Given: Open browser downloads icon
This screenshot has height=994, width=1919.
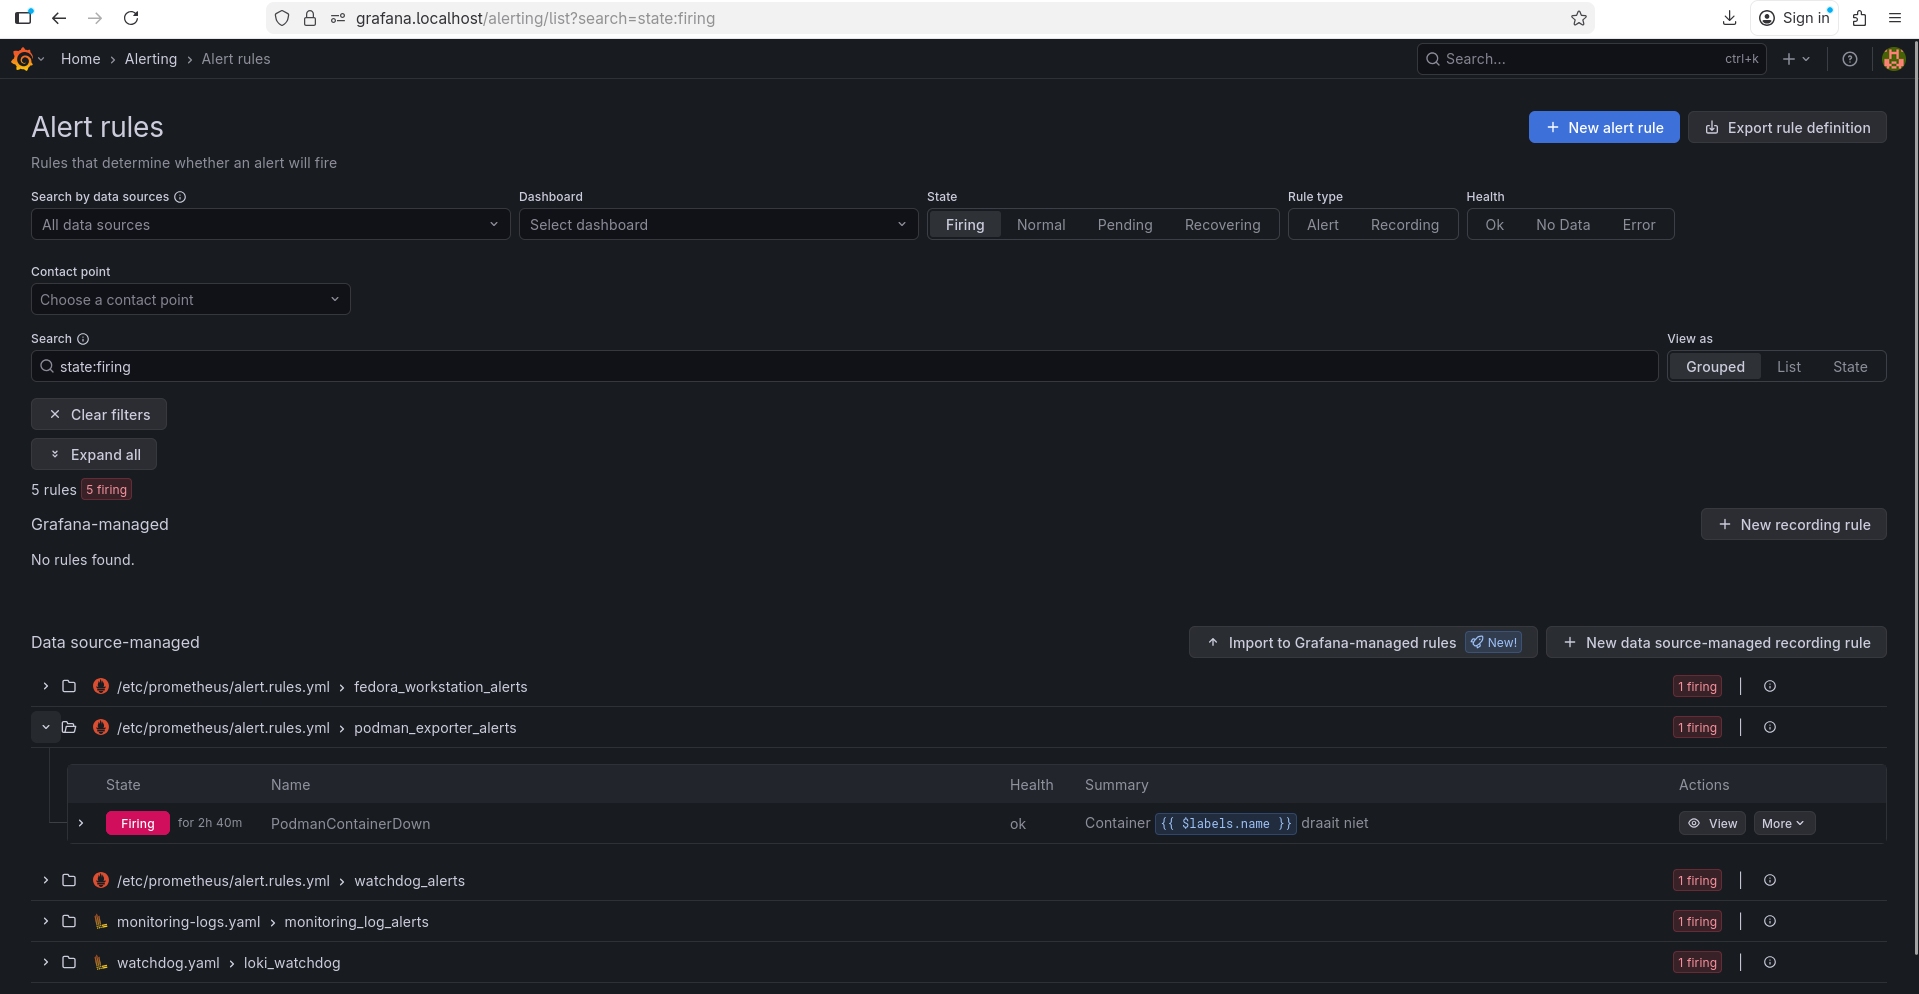Looking at the screenshot, I should (1730, 18).
